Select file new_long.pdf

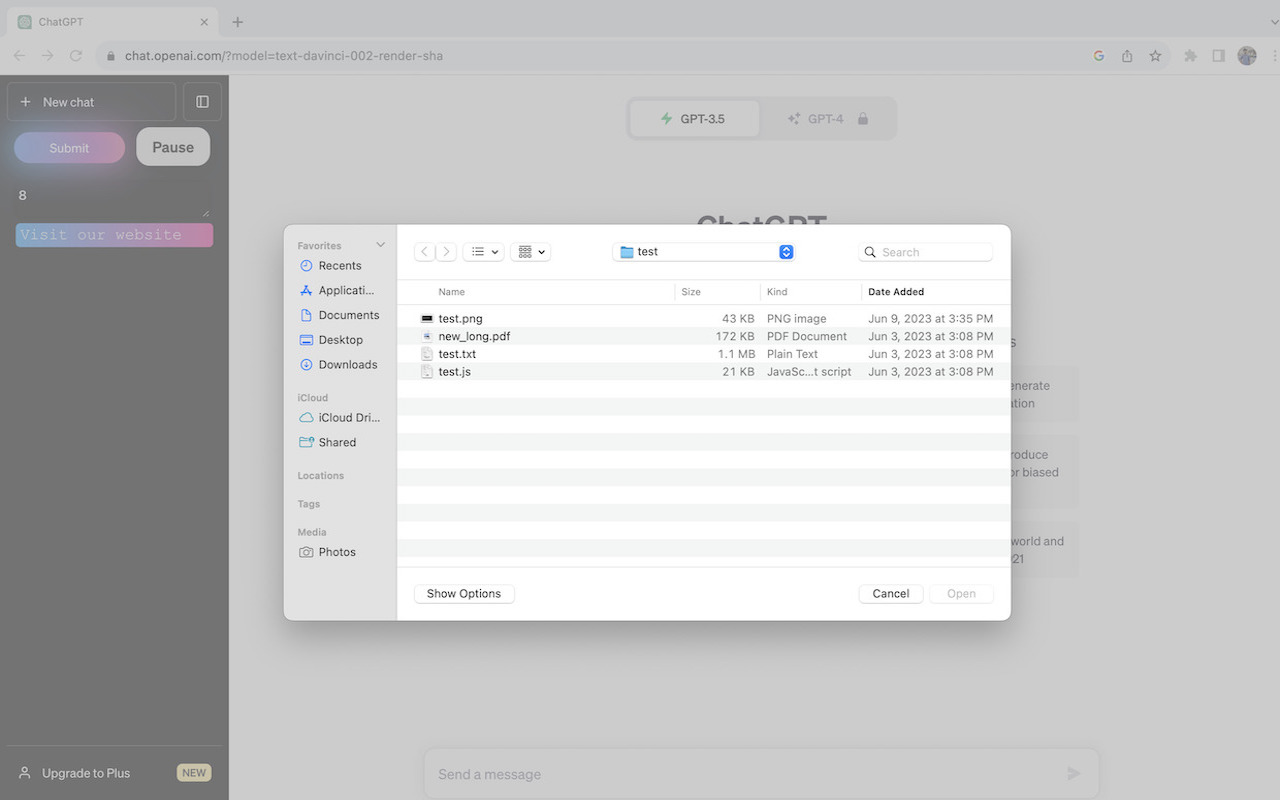click(704, 336)
